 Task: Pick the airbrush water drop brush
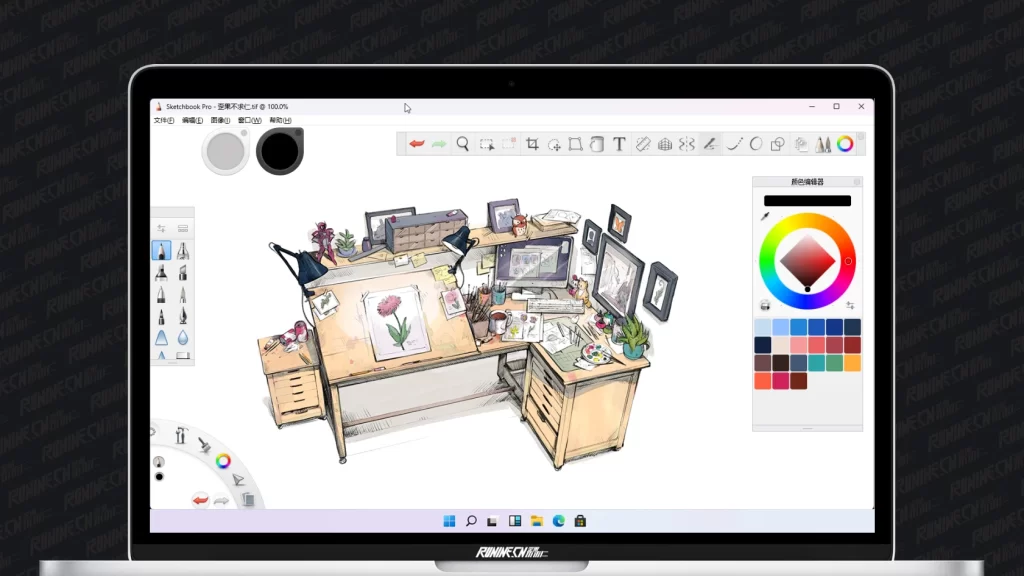click(183, 338)
